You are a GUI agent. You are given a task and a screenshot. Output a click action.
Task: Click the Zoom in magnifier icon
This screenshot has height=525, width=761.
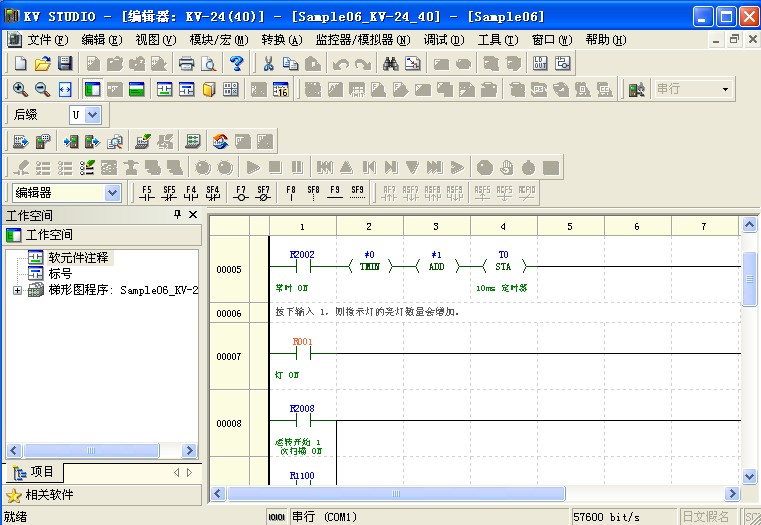[x=19, y=89]
